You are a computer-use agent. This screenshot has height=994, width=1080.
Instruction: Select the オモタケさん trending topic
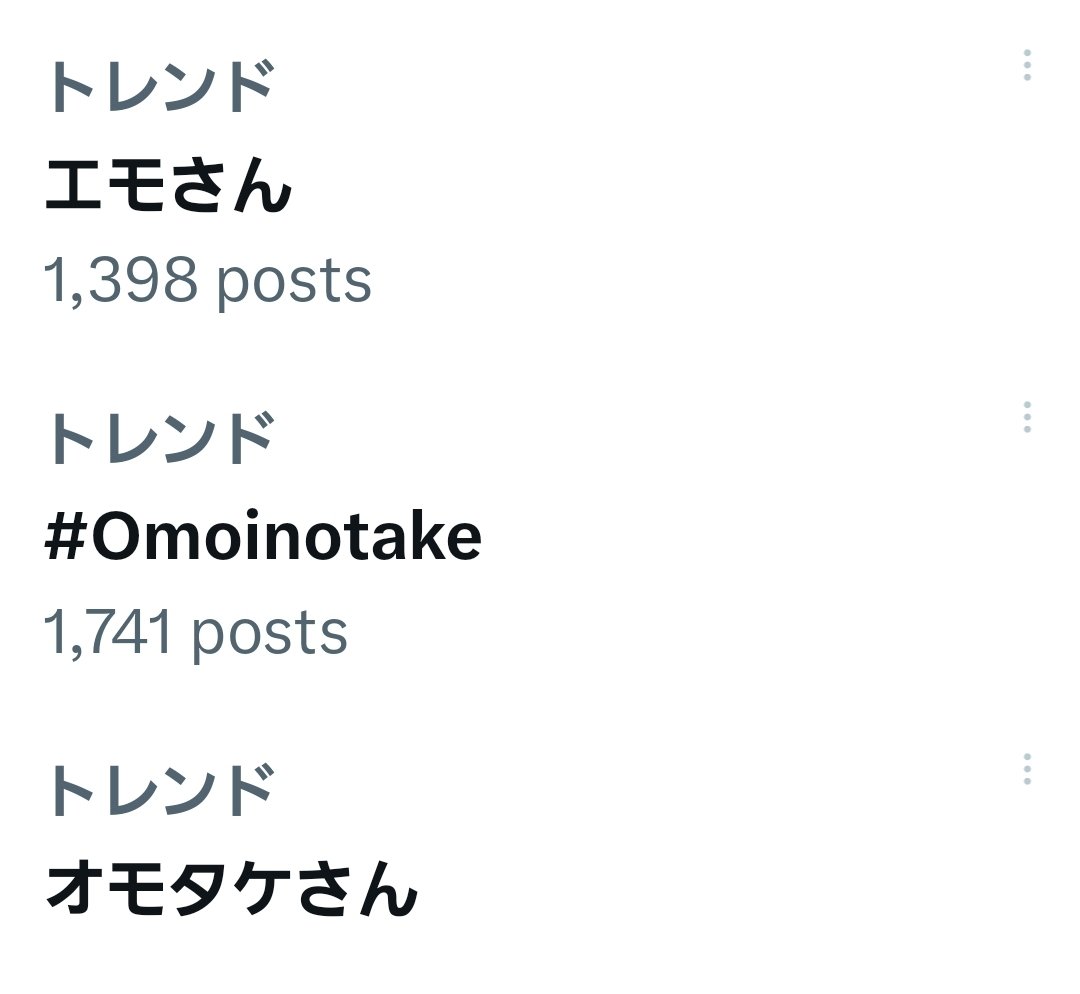tap(231, 890)
